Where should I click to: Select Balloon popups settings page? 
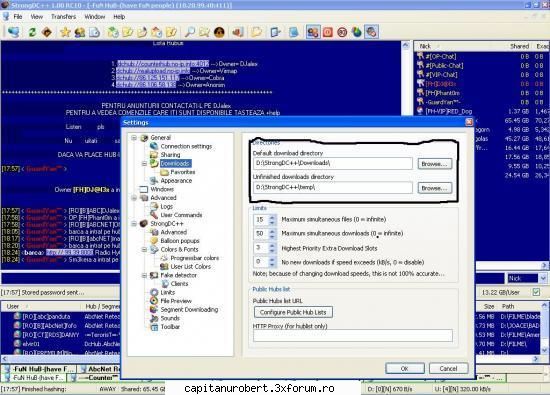click(x=180, y=241)
